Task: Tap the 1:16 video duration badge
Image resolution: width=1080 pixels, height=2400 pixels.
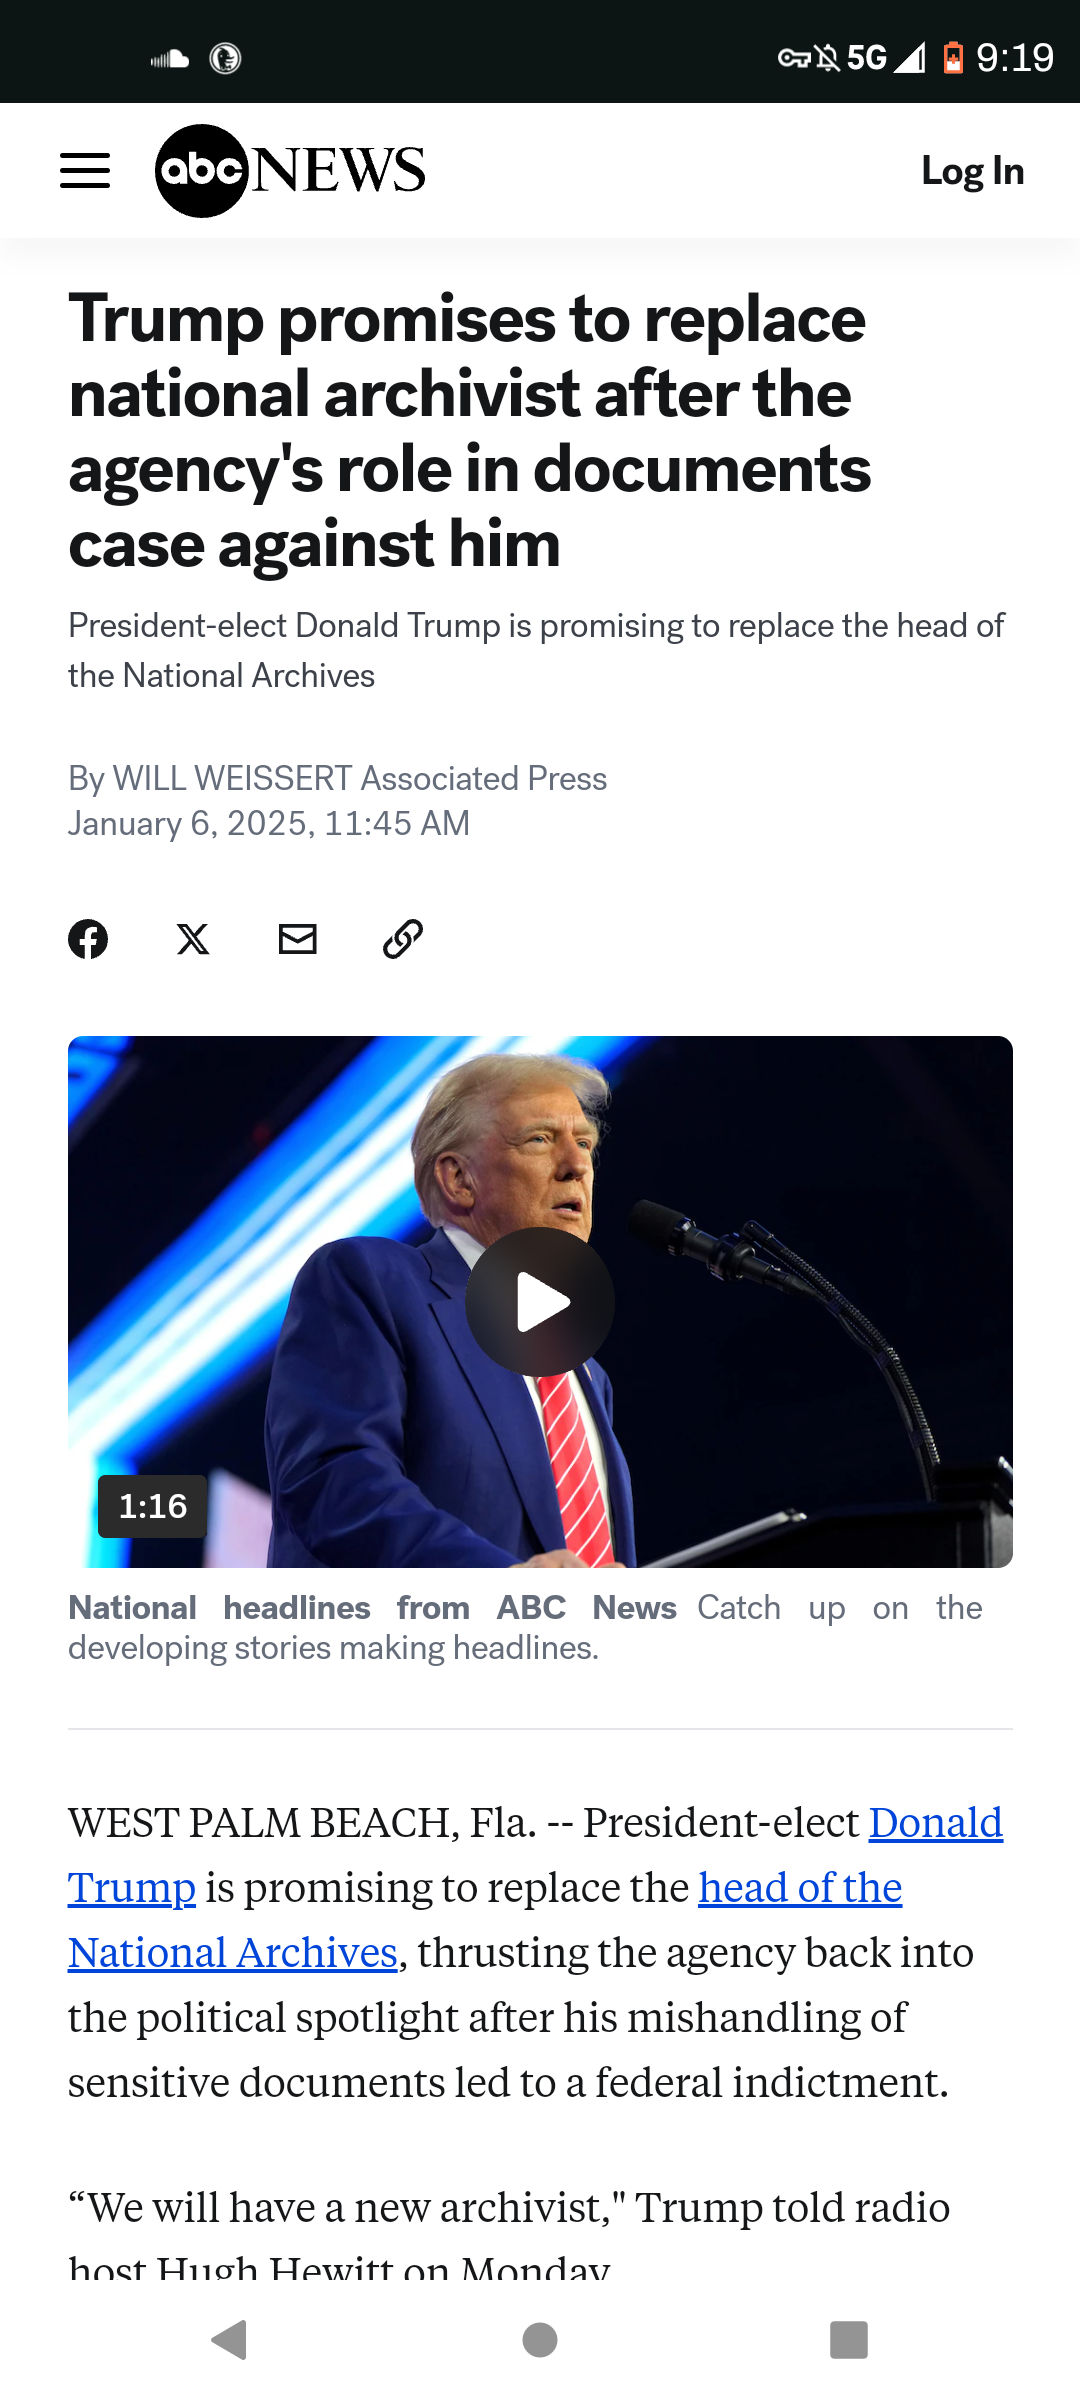Action: coord(153,1506)
